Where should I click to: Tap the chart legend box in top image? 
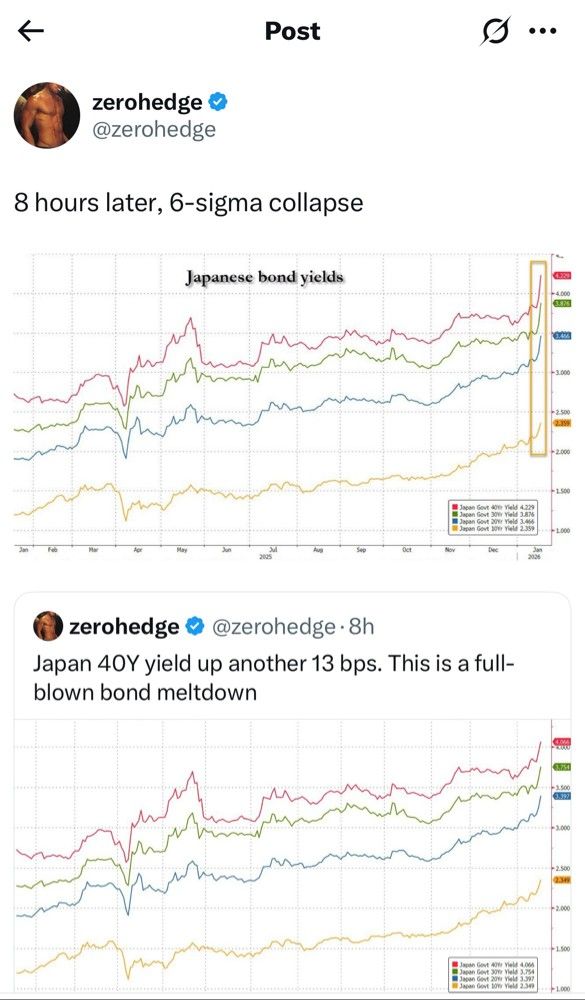(495, 517)
